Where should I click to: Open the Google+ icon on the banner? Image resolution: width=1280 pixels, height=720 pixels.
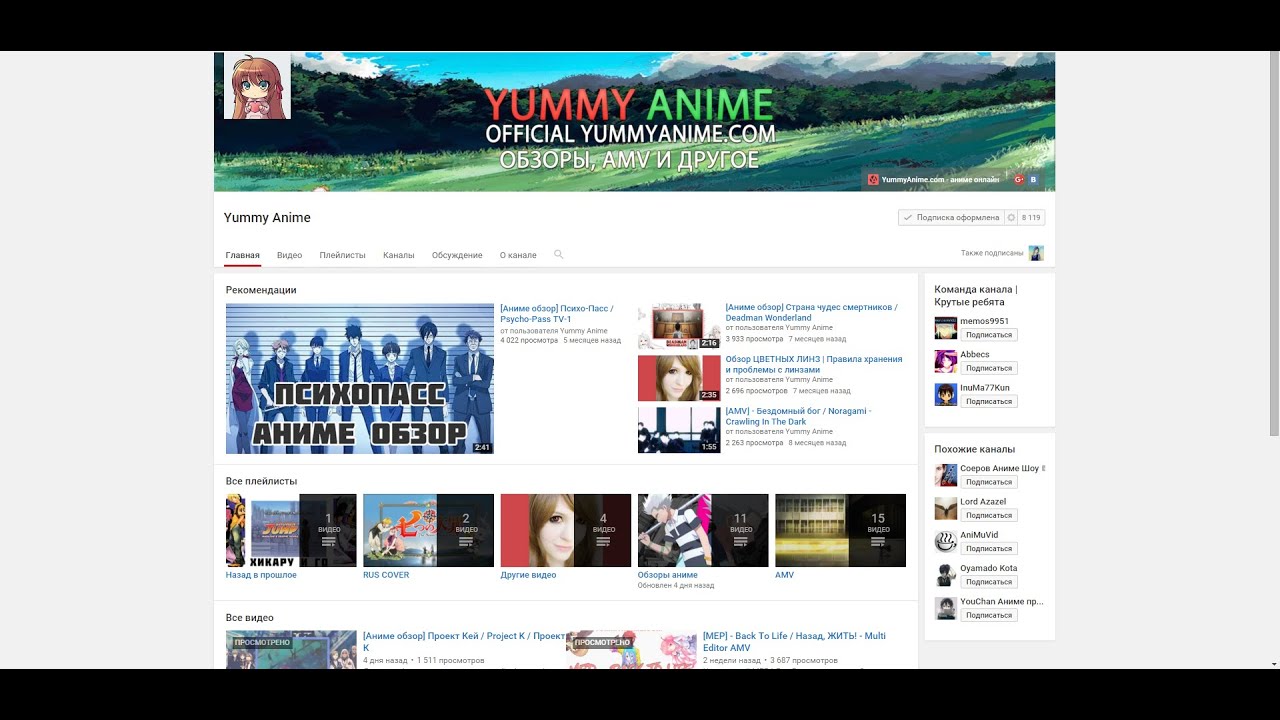[x=1019, y=180]
